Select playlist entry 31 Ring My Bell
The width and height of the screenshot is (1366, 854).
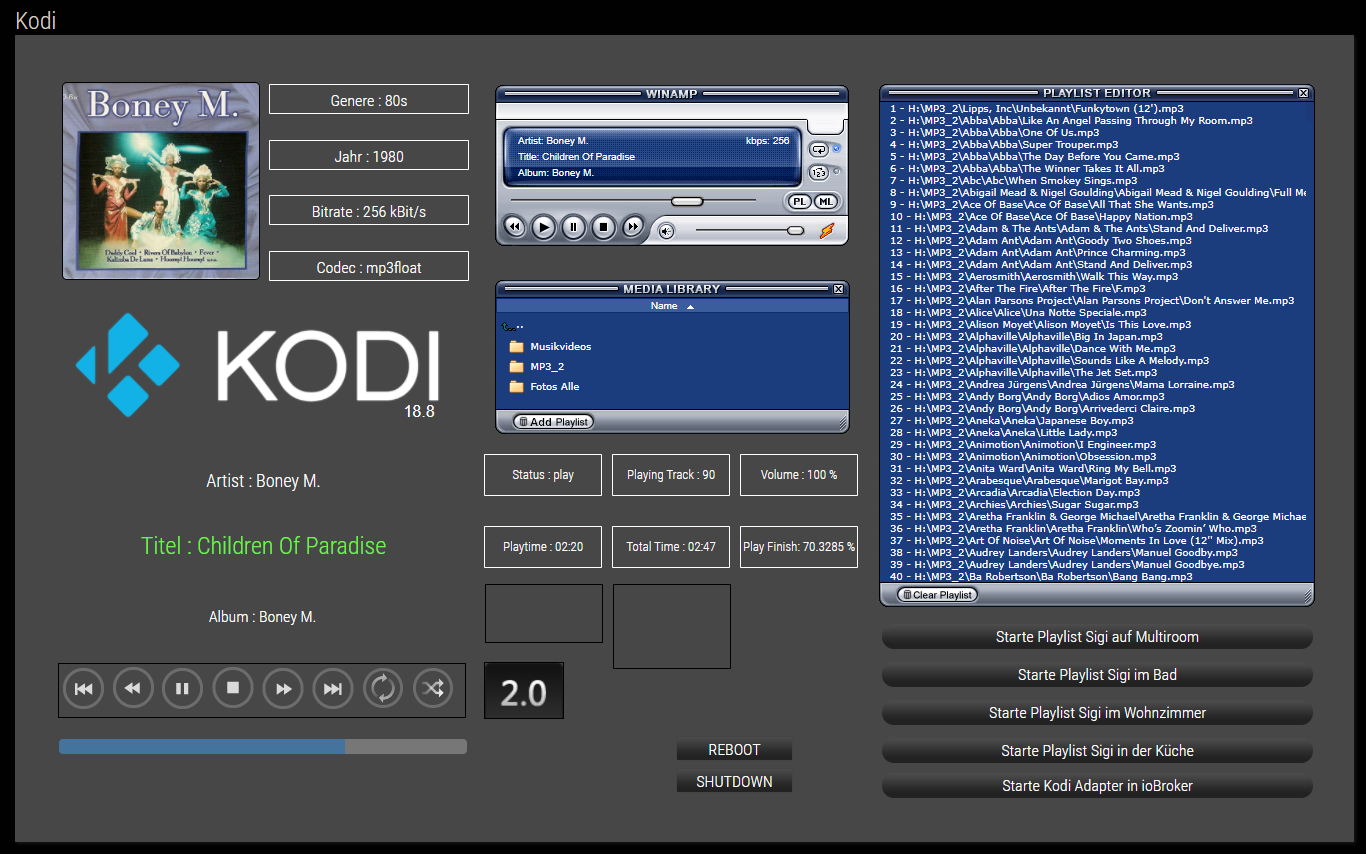click(1032, 468)
